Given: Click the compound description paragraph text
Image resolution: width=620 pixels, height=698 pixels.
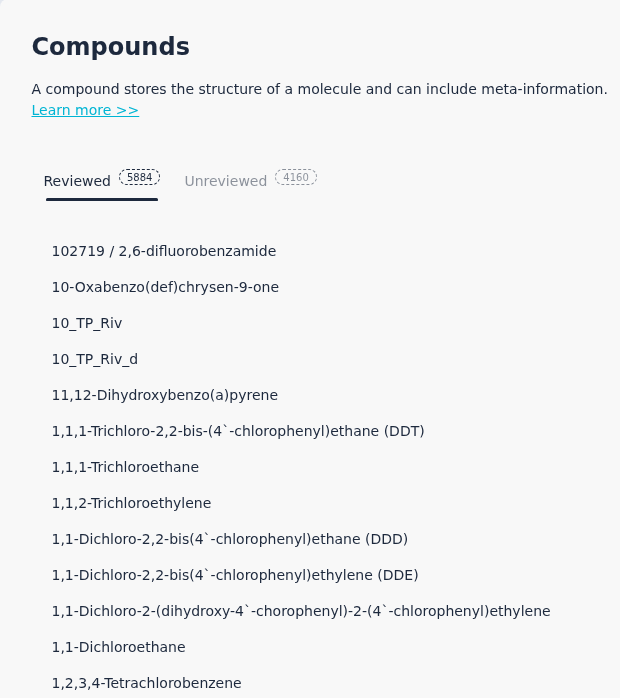Looking at the screenshot, I should [319, 89].
